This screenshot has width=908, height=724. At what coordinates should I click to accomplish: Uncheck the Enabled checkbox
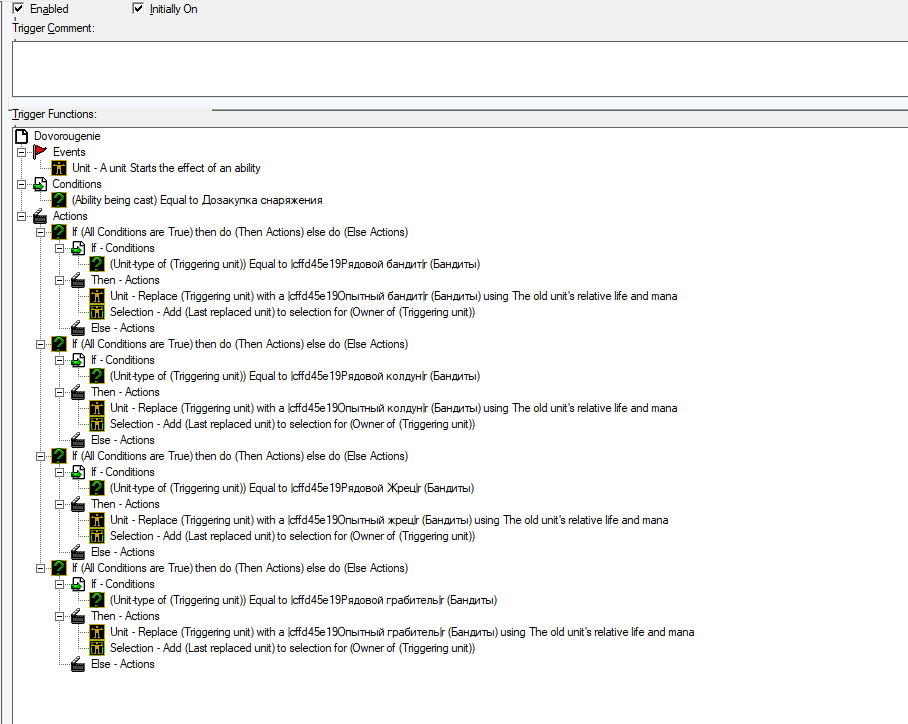click(19, 9)
